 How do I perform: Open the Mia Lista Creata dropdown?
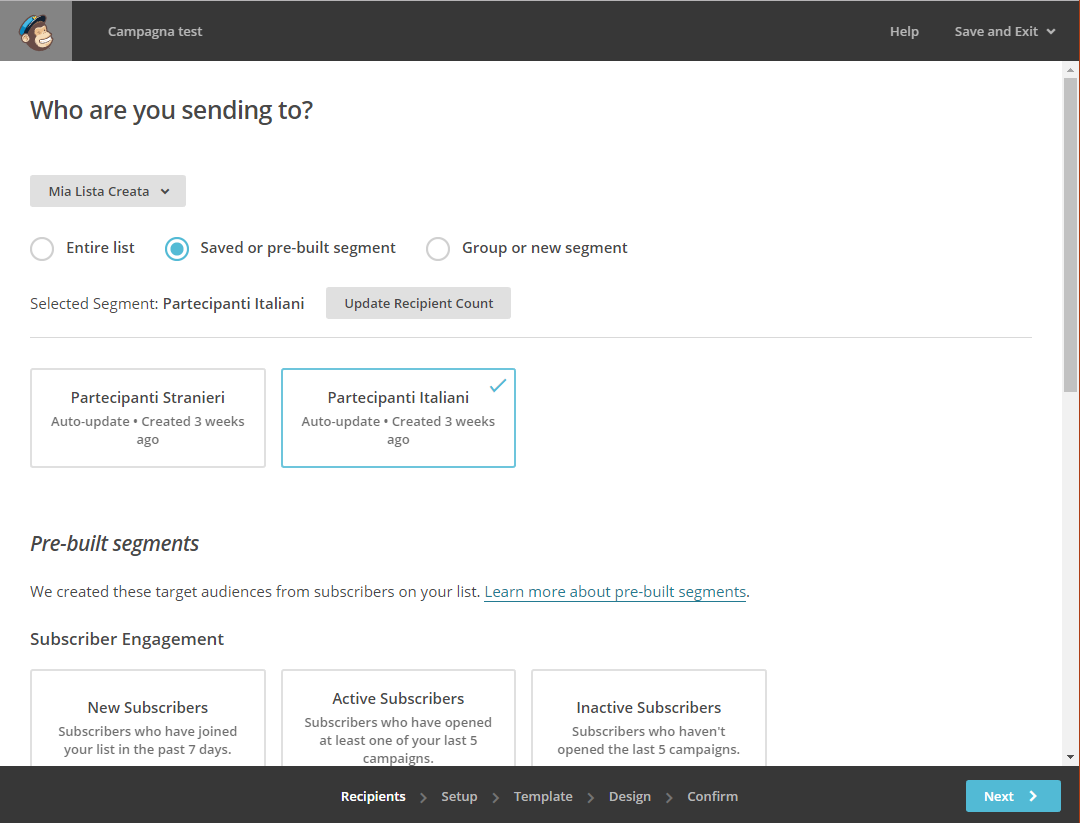(x=107, y=191)
